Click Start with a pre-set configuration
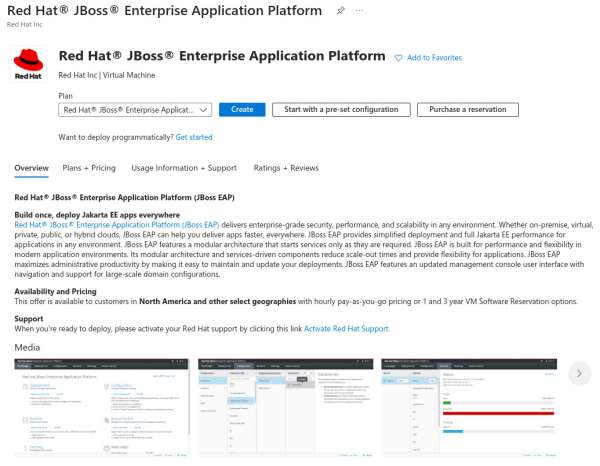This screenshot has width=600, height=466. pos(341,110)
